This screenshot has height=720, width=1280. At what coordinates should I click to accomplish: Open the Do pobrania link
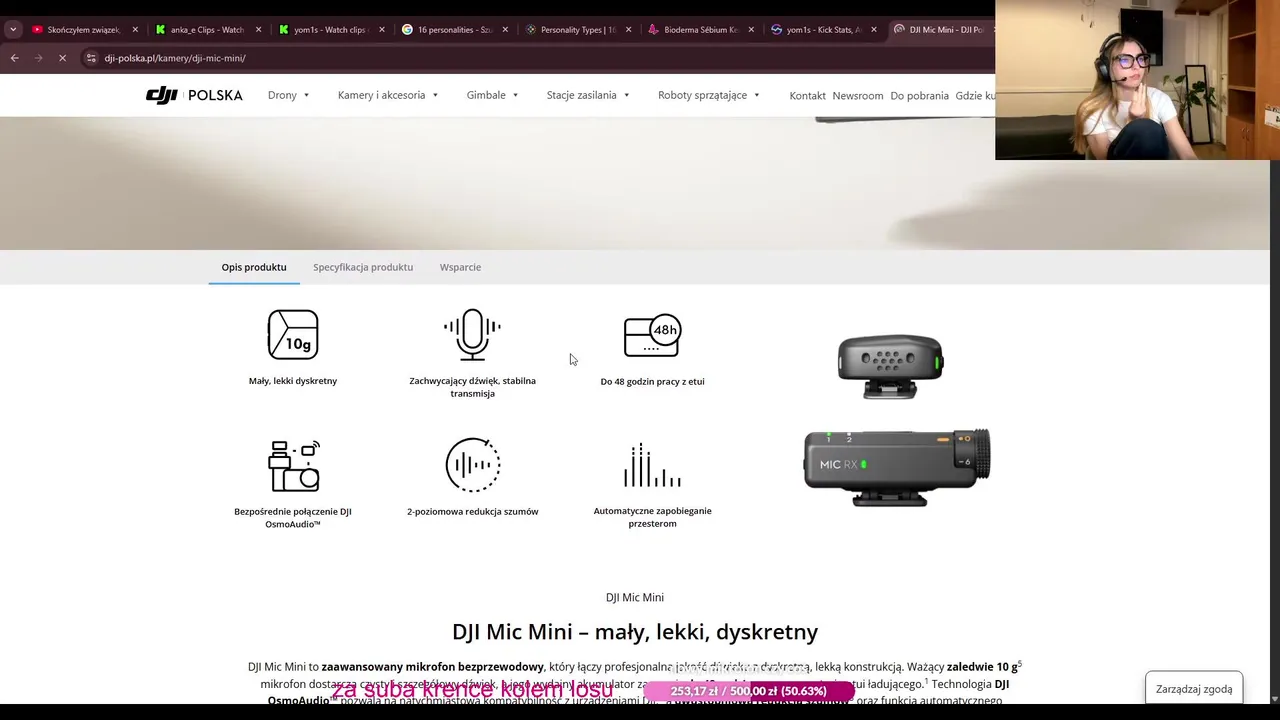pos(919,96)
